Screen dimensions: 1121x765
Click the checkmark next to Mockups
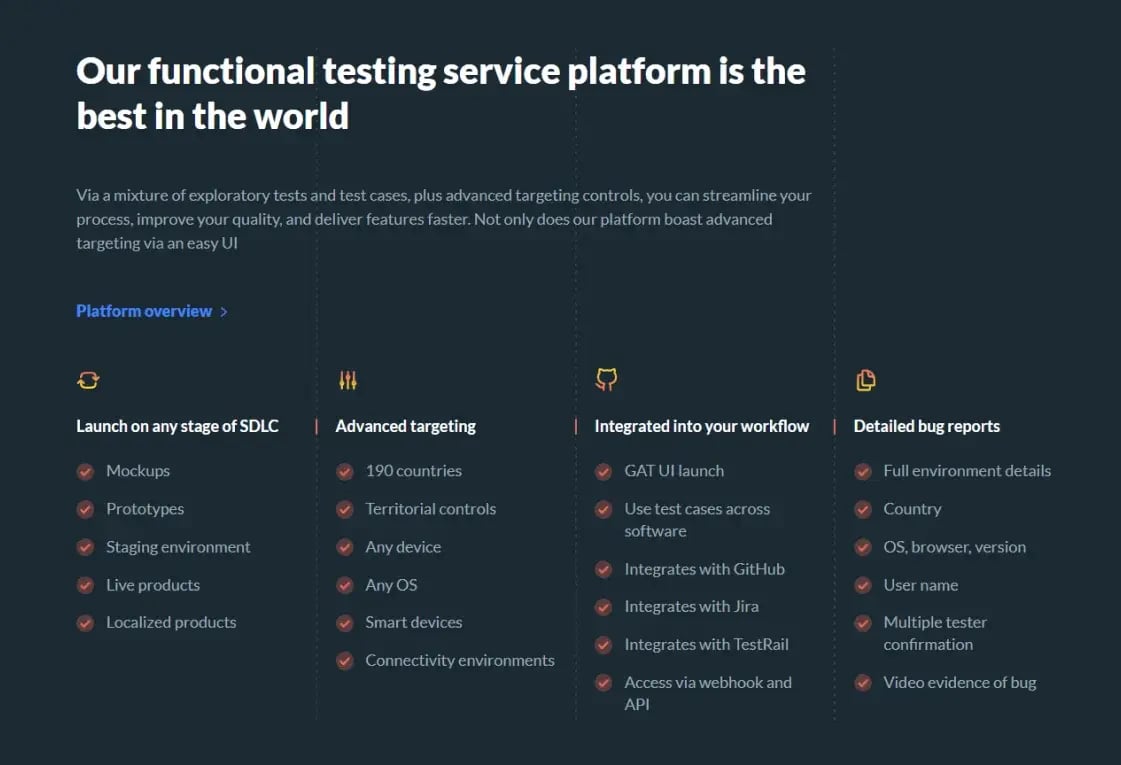tap(86, 471)
